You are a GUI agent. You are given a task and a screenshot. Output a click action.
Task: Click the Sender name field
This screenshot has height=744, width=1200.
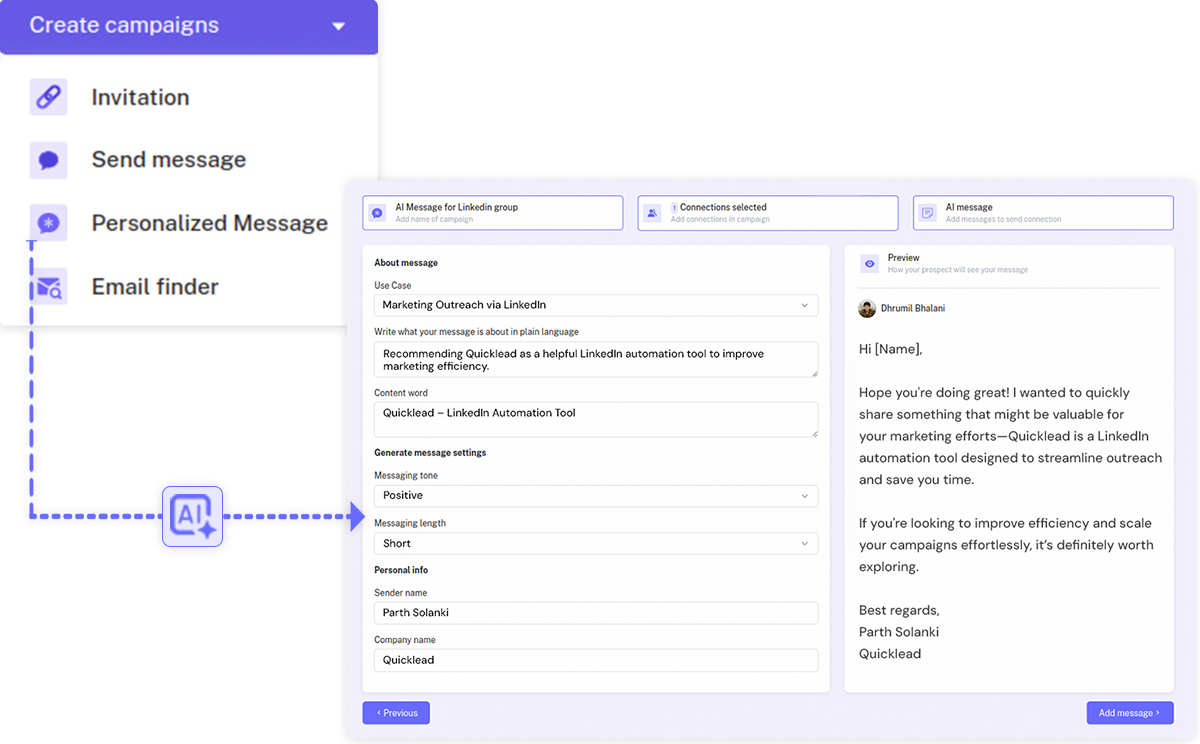[596, 613]
